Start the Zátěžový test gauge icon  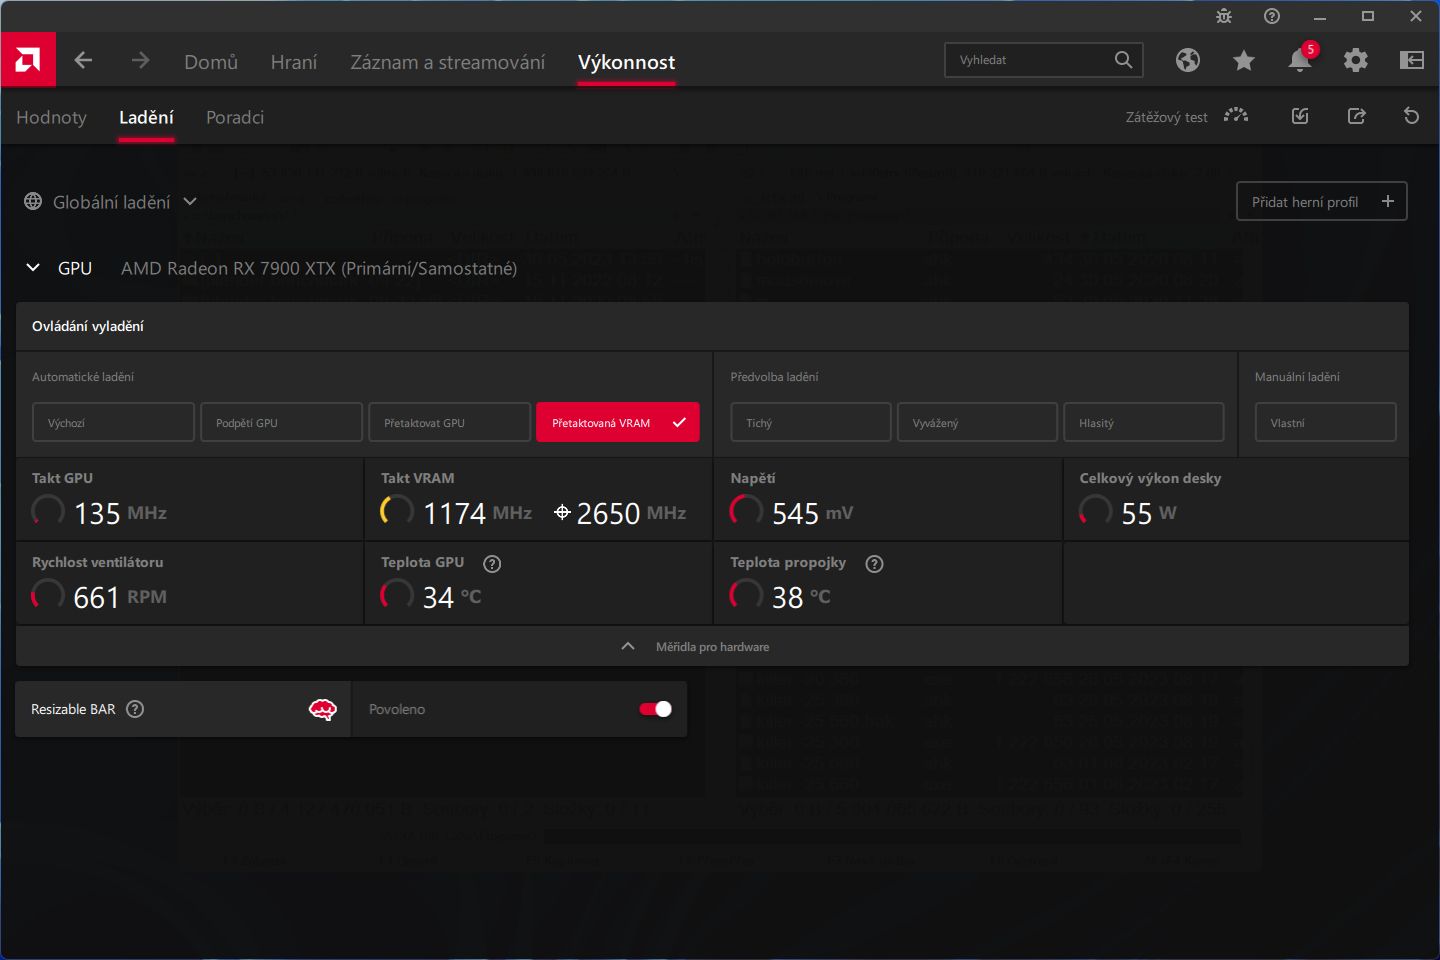(x=1236, y=116)
